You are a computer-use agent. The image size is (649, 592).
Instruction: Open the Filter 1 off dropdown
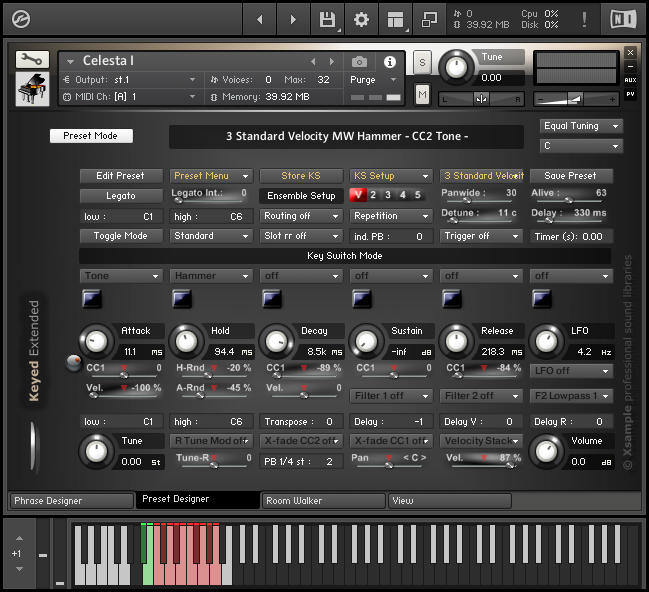(391, 396)
